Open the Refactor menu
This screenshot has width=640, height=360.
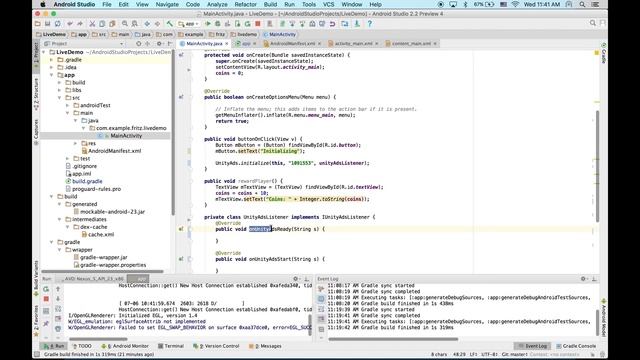pyautogui.click(x=245, y=4)
